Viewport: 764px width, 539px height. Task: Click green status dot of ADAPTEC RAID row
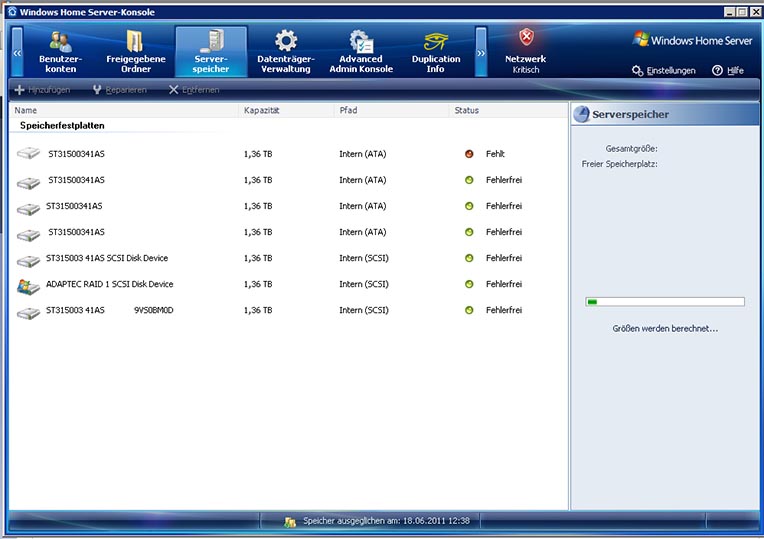(469, 284)
